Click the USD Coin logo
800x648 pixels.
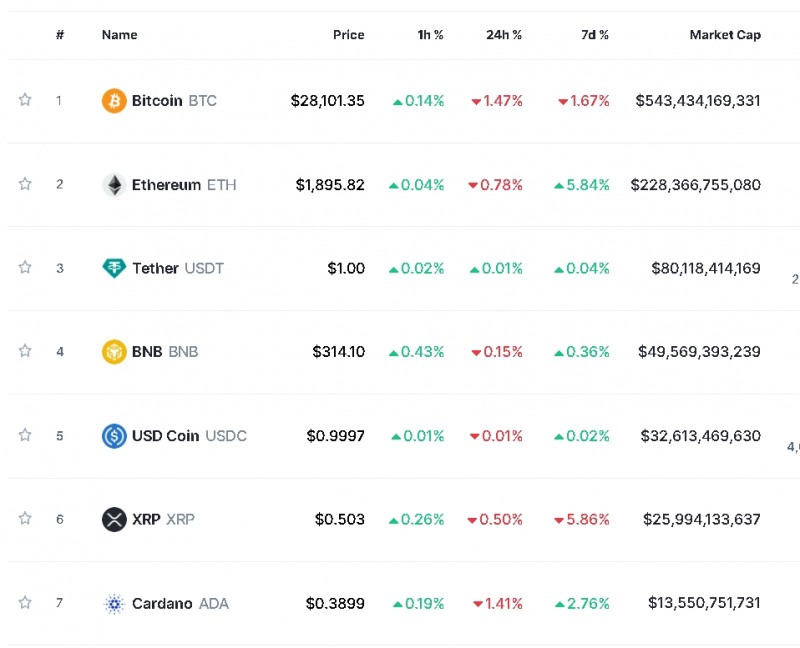(x=114, y=436)
